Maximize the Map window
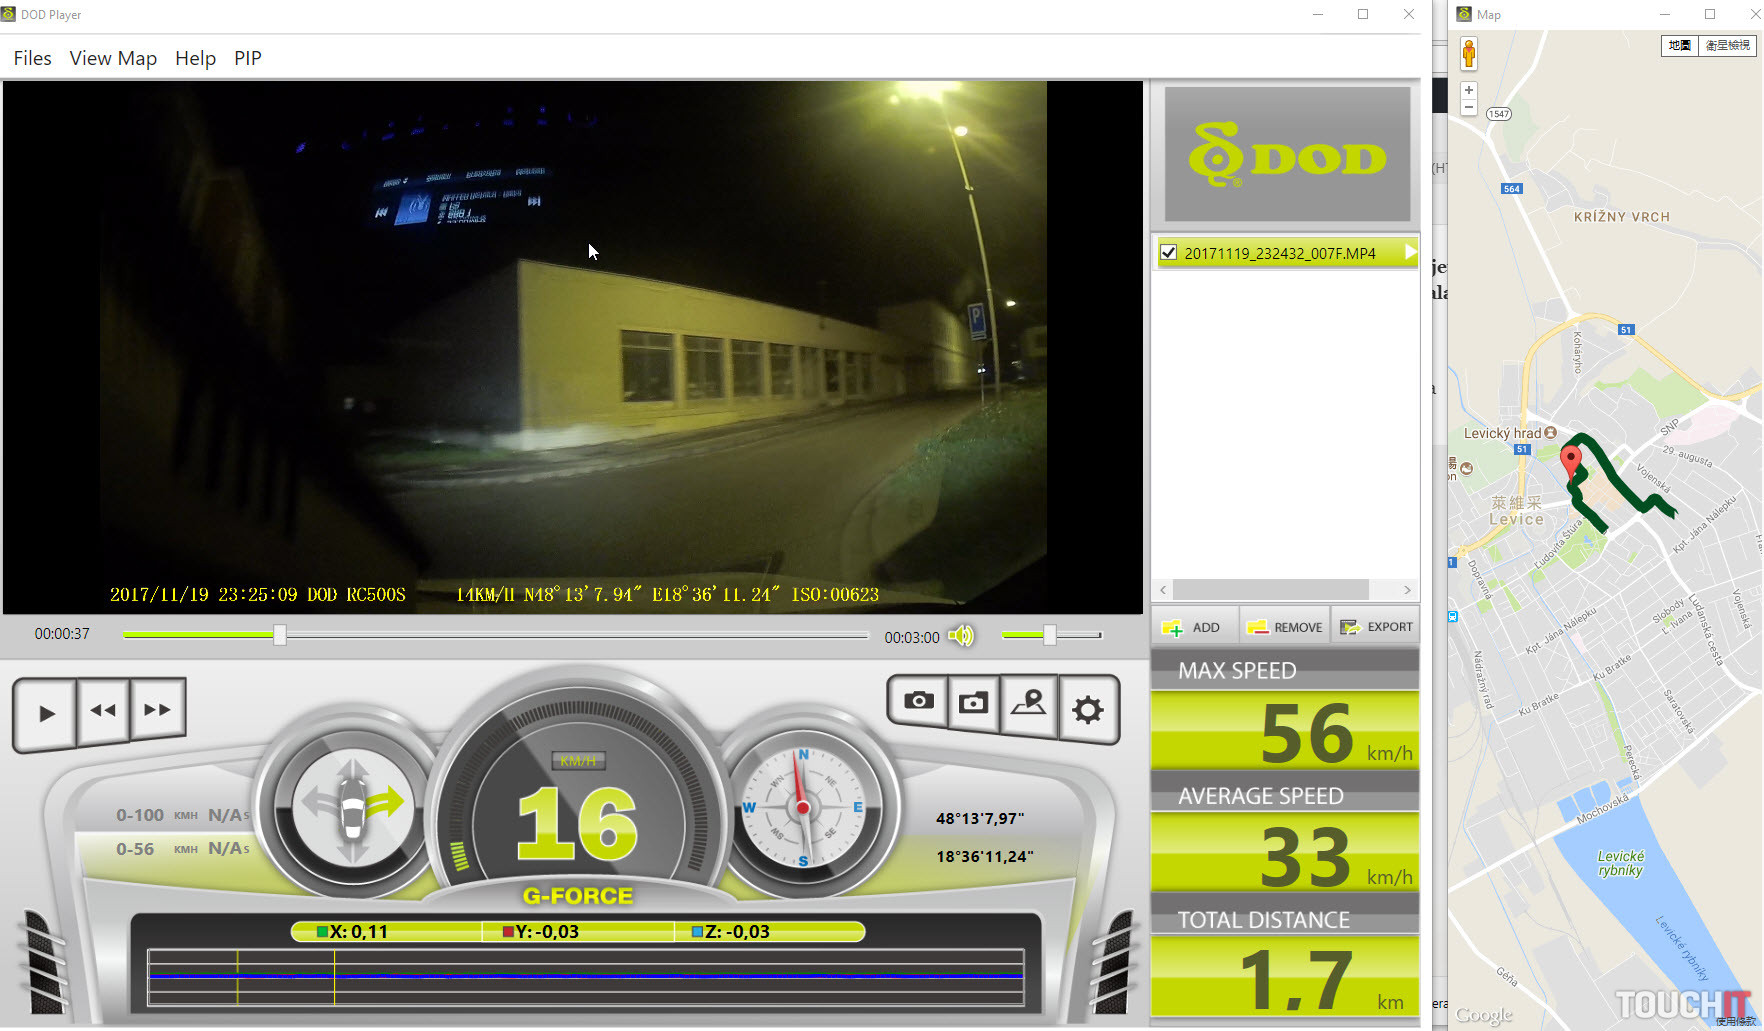The width and height of the screenshot is (1764, 1031). click(x=1710, y=14)
